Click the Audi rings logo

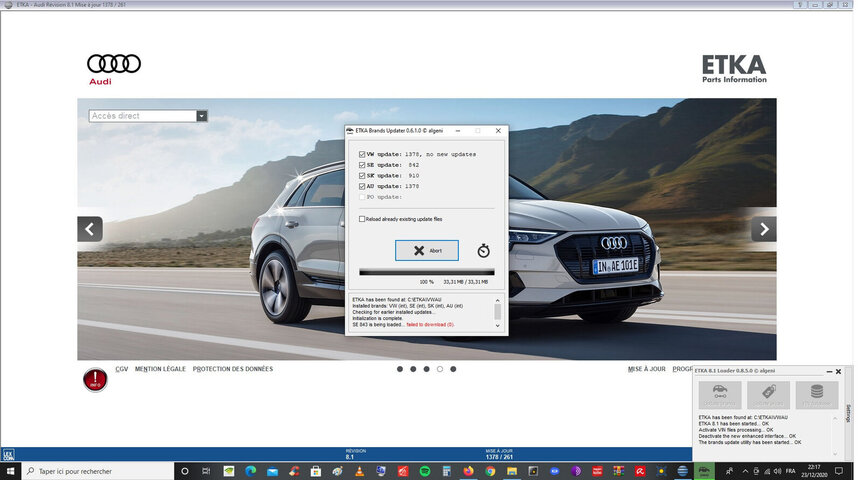(114, 64)
